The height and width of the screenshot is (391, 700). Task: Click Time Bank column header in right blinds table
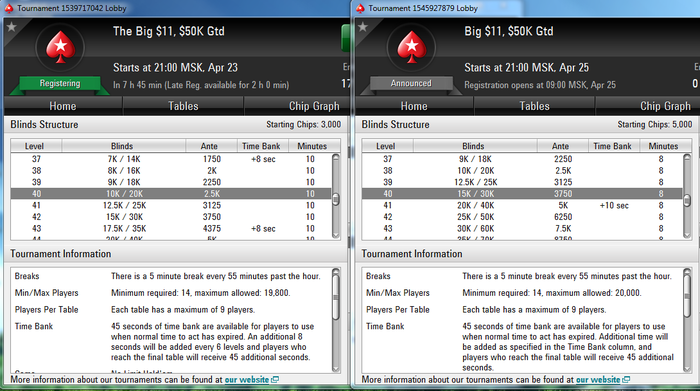[613, 146]
